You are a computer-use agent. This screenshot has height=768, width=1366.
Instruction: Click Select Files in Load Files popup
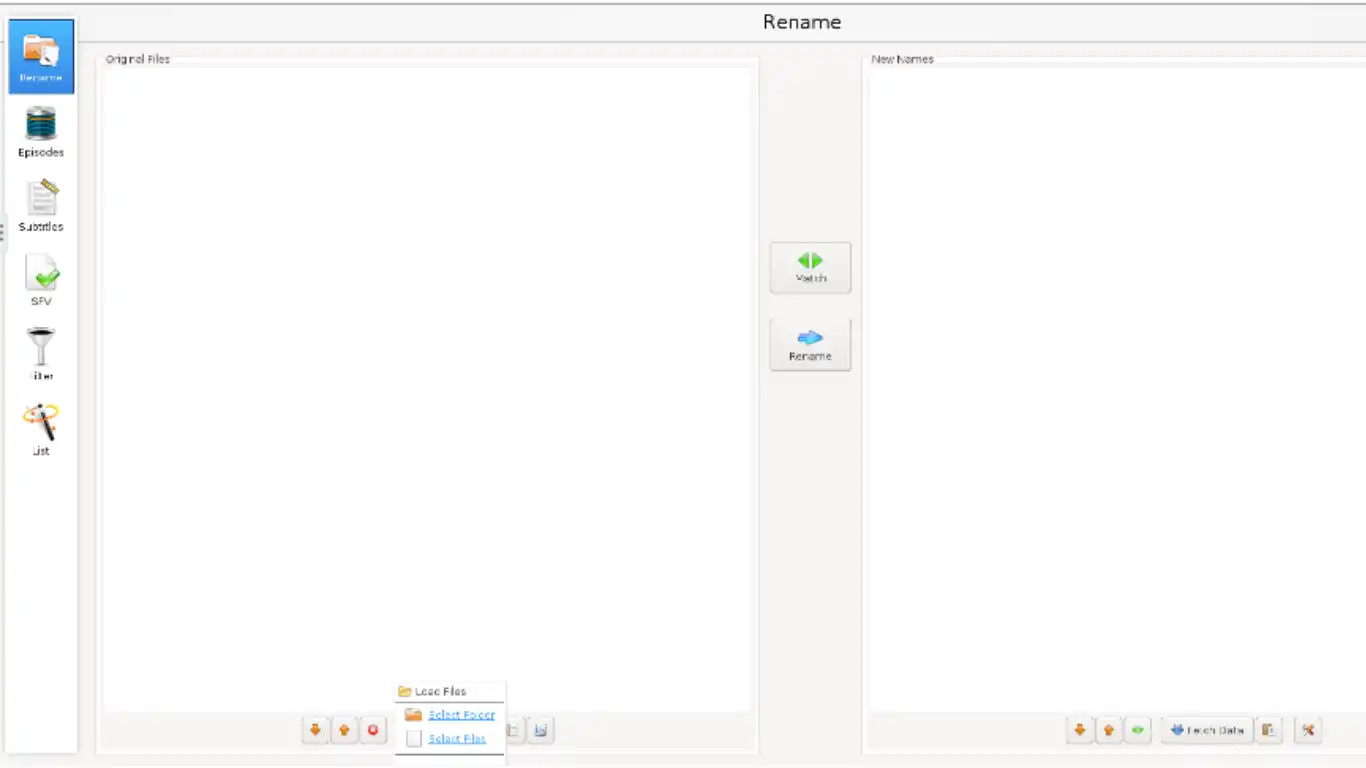point(457,739)
